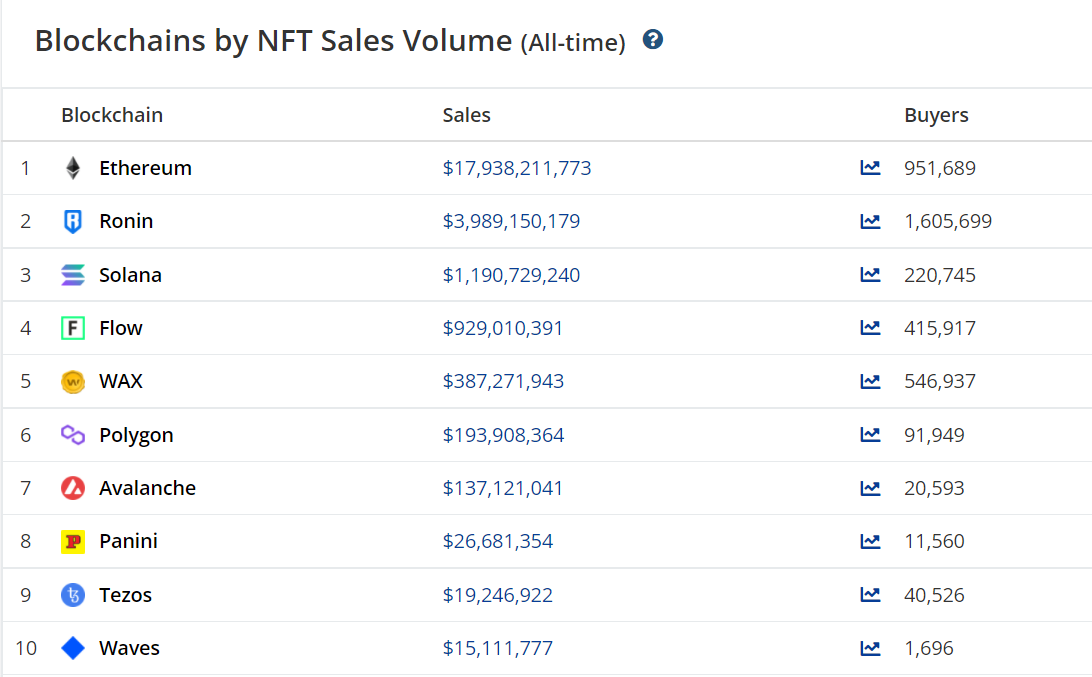Open the Tezos trend chart icon

pos(870,595)
